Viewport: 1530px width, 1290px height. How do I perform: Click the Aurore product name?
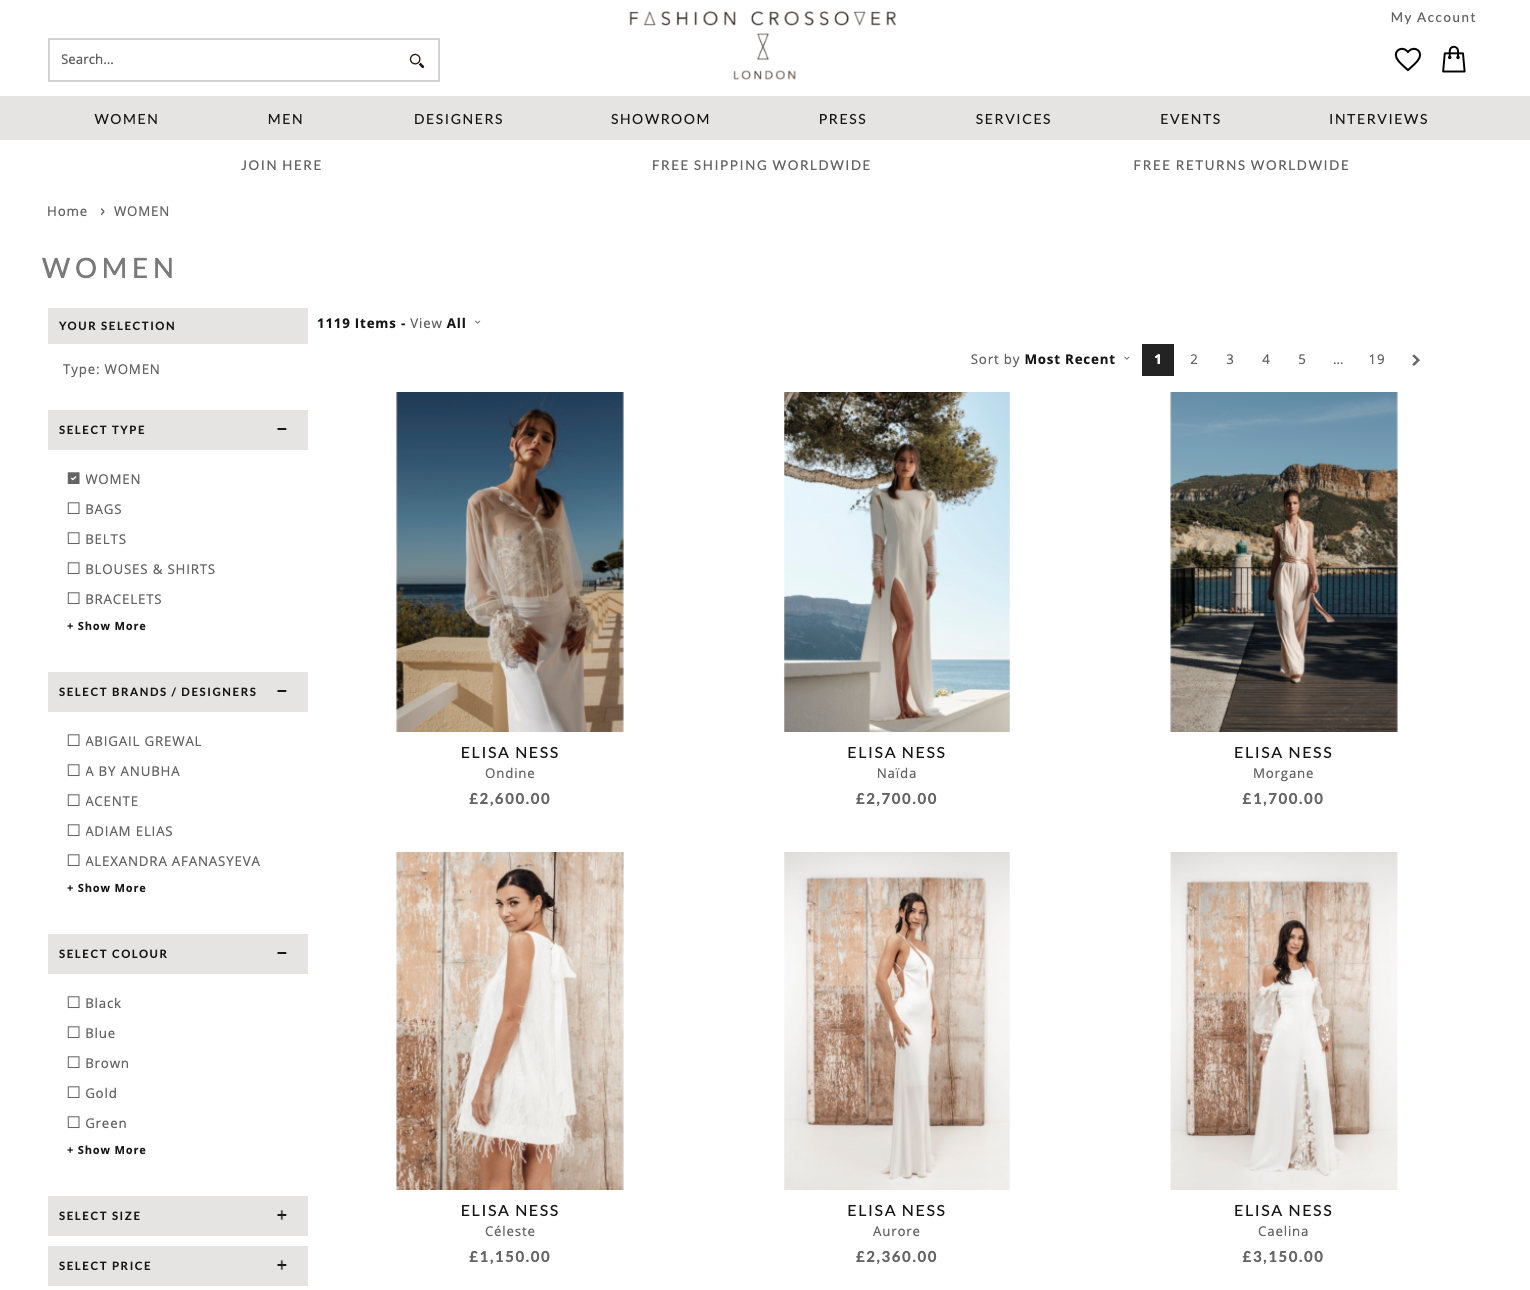[x=896, y=1231]
